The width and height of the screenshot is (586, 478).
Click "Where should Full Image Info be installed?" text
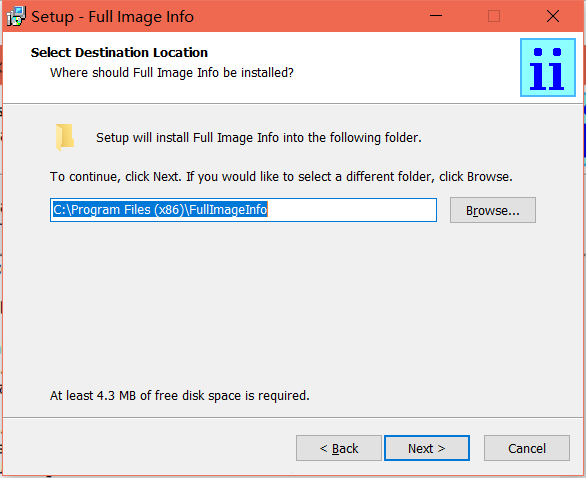172,73
